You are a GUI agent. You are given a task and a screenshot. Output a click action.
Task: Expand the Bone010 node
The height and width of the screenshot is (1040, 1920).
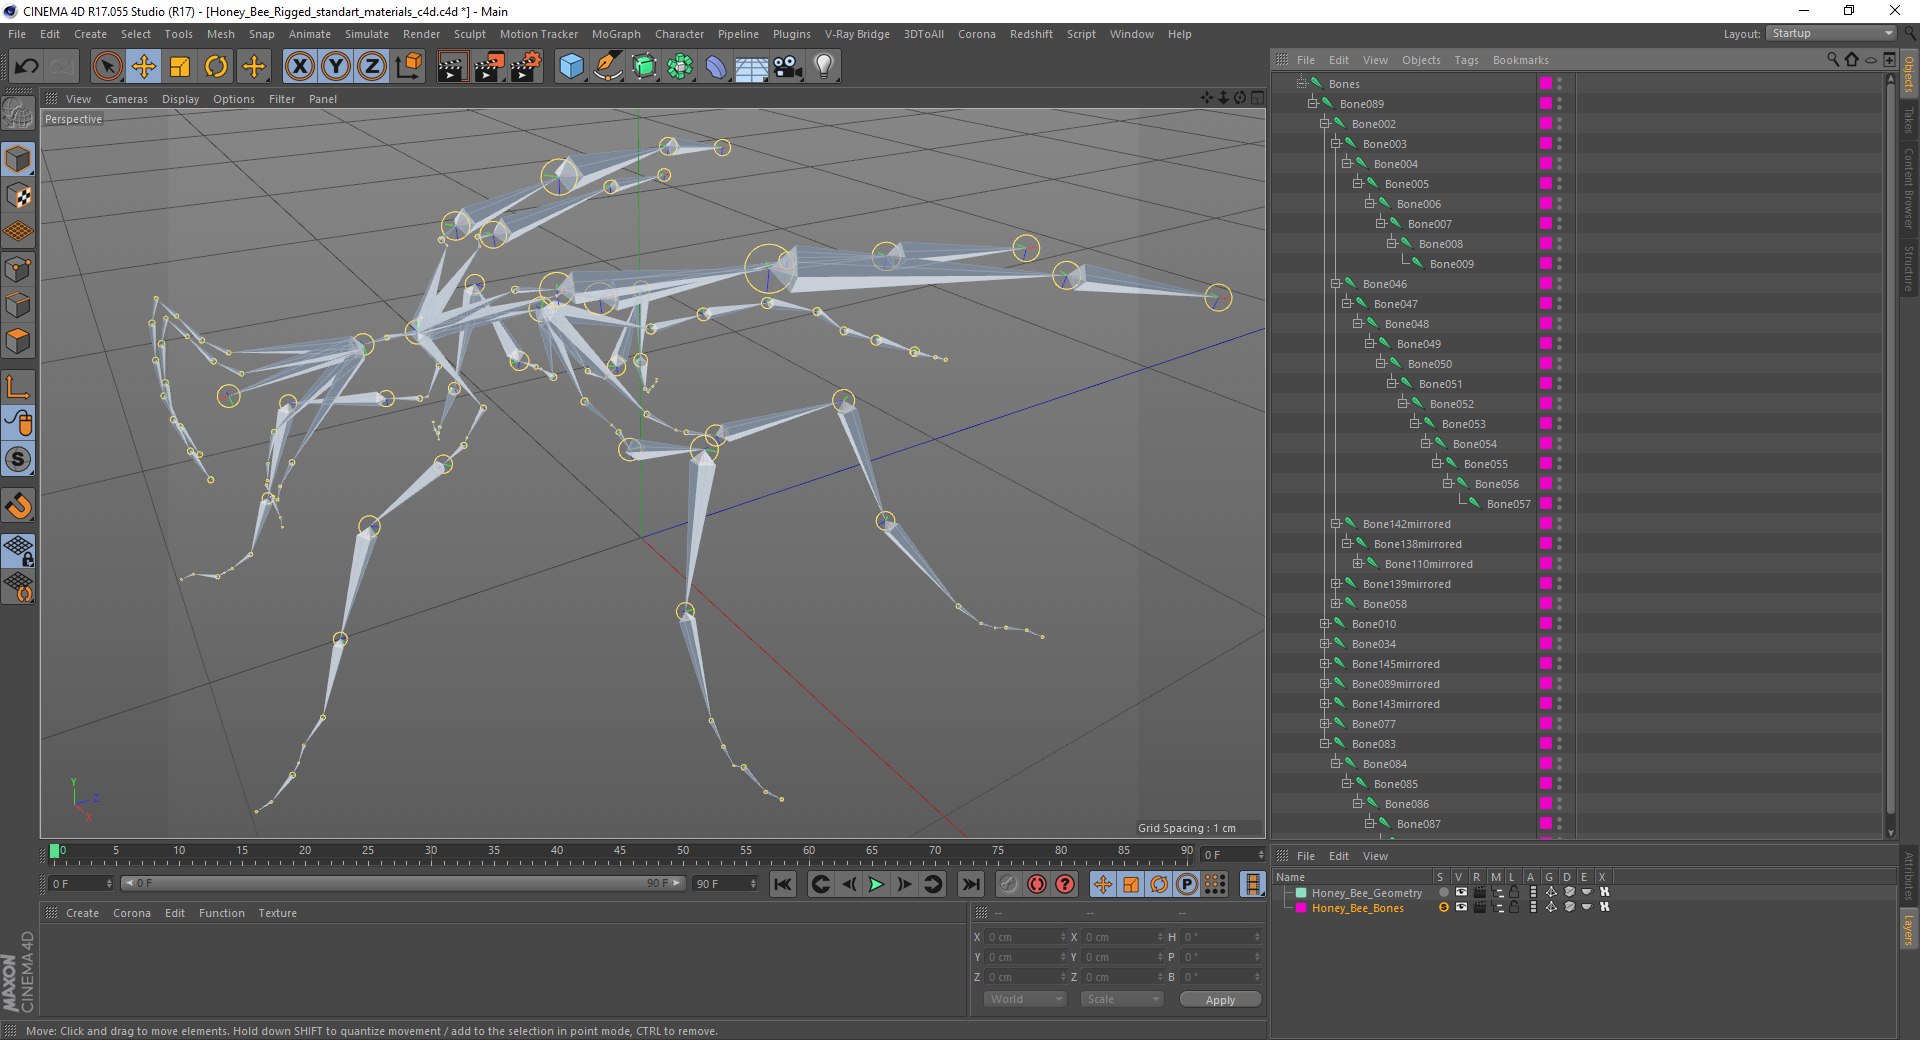point(1324,623)
